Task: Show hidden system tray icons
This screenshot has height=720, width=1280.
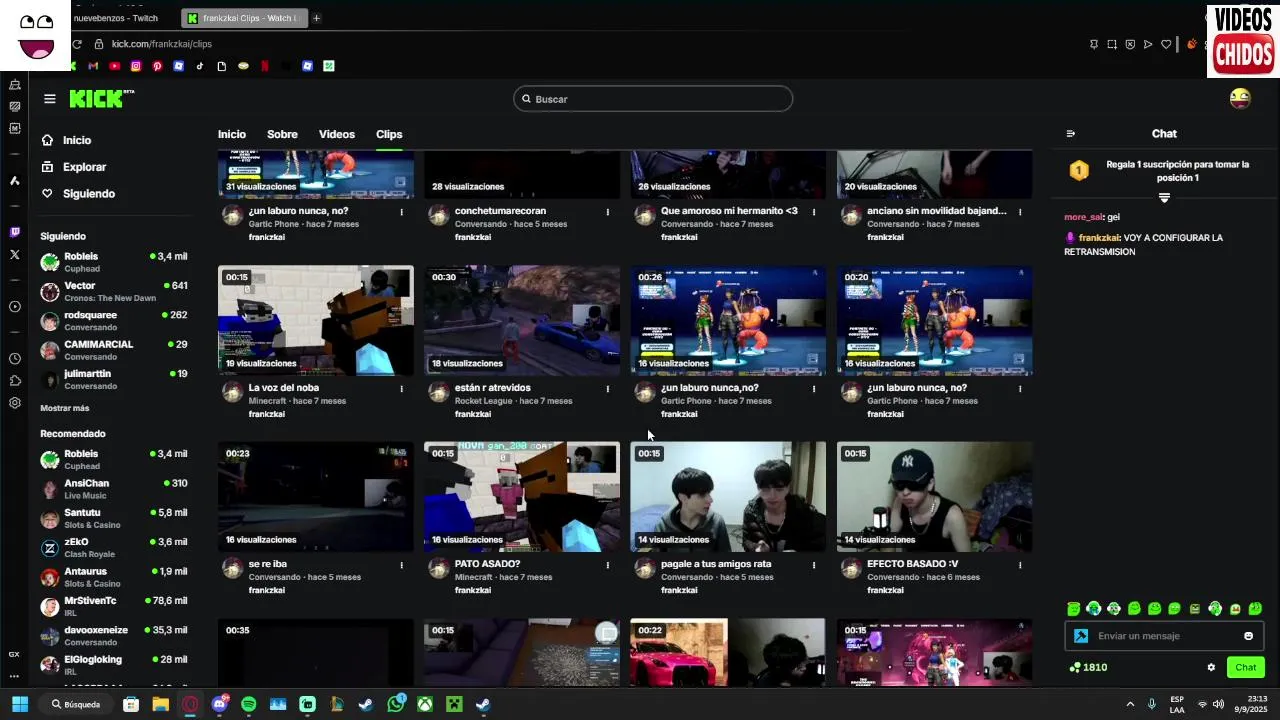Action: (1130, 704)
